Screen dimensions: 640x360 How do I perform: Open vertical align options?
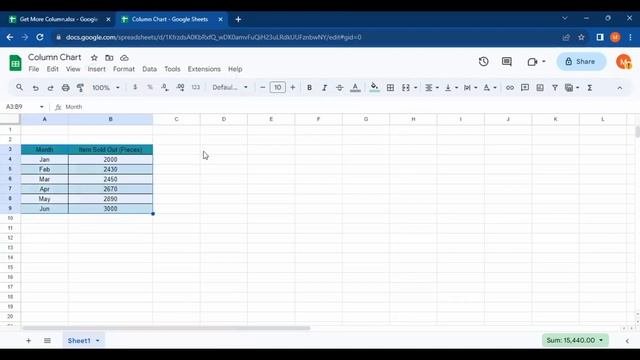pos(451,87)
